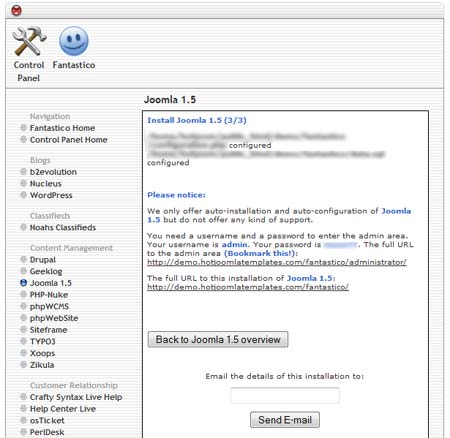
Task: Click bullet icon next to PerlDesk
Action: click(x=23, y=432)
